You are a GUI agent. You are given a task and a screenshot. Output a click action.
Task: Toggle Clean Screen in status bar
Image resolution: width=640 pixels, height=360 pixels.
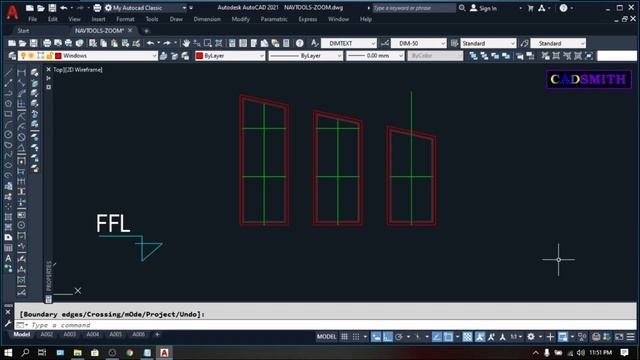[619, 337]
